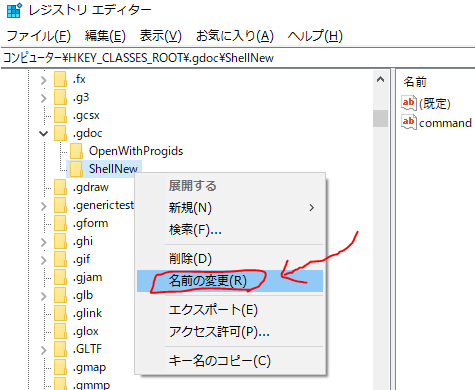The image size is (475, 390).
Task: Click the registry path address bar
Action: point(238,58)
